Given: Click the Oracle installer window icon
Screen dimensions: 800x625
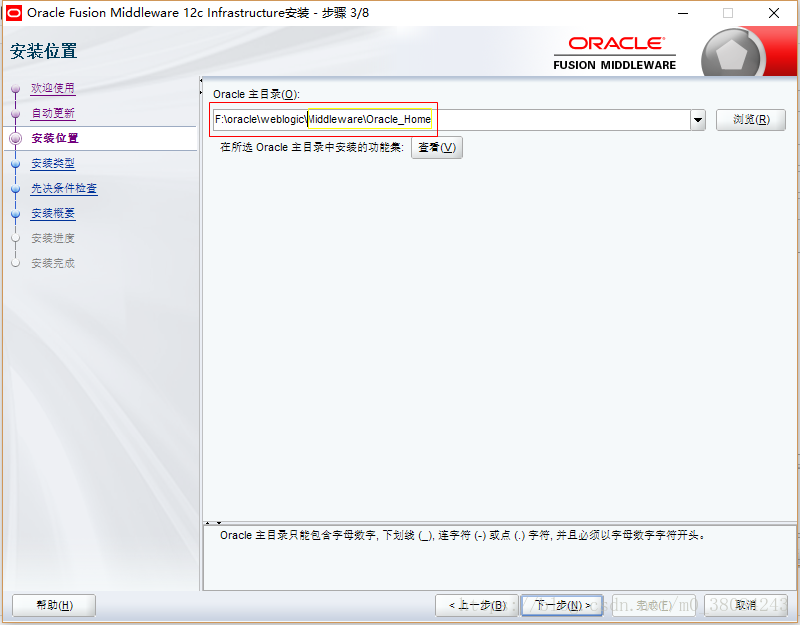Looking at the screenshot, I should [x=14, y=13].
